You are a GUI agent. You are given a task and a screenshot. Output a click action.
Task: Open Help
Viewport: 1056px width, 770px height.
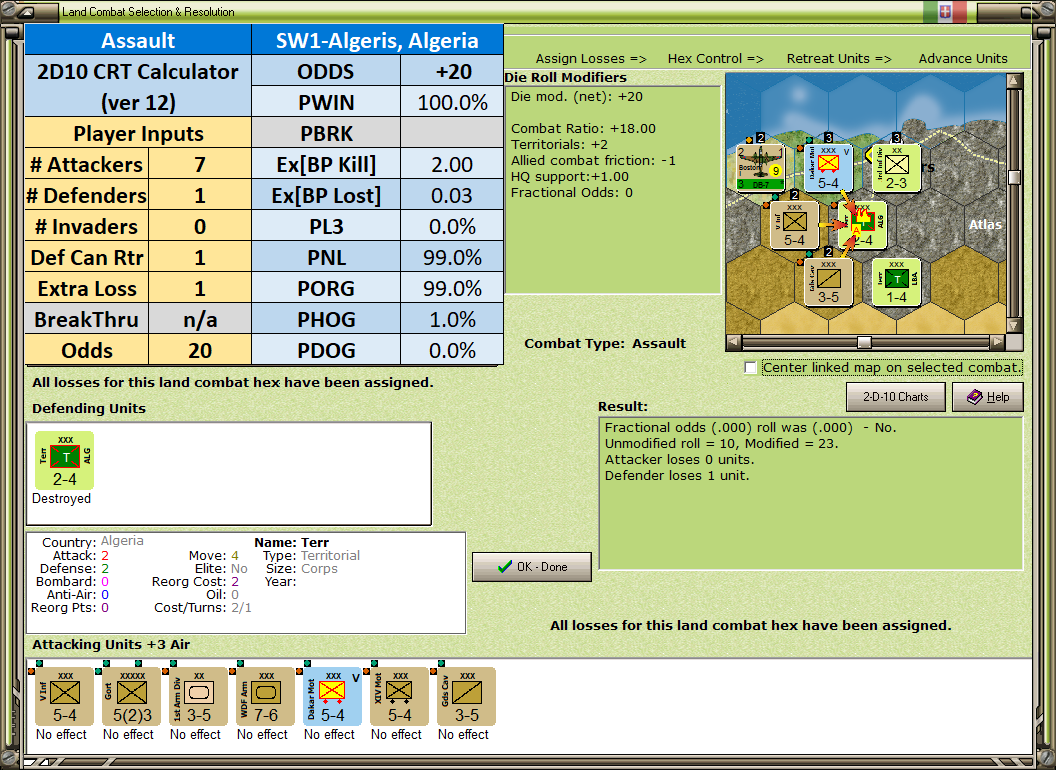pyautogui.click(x=988, y=397)
